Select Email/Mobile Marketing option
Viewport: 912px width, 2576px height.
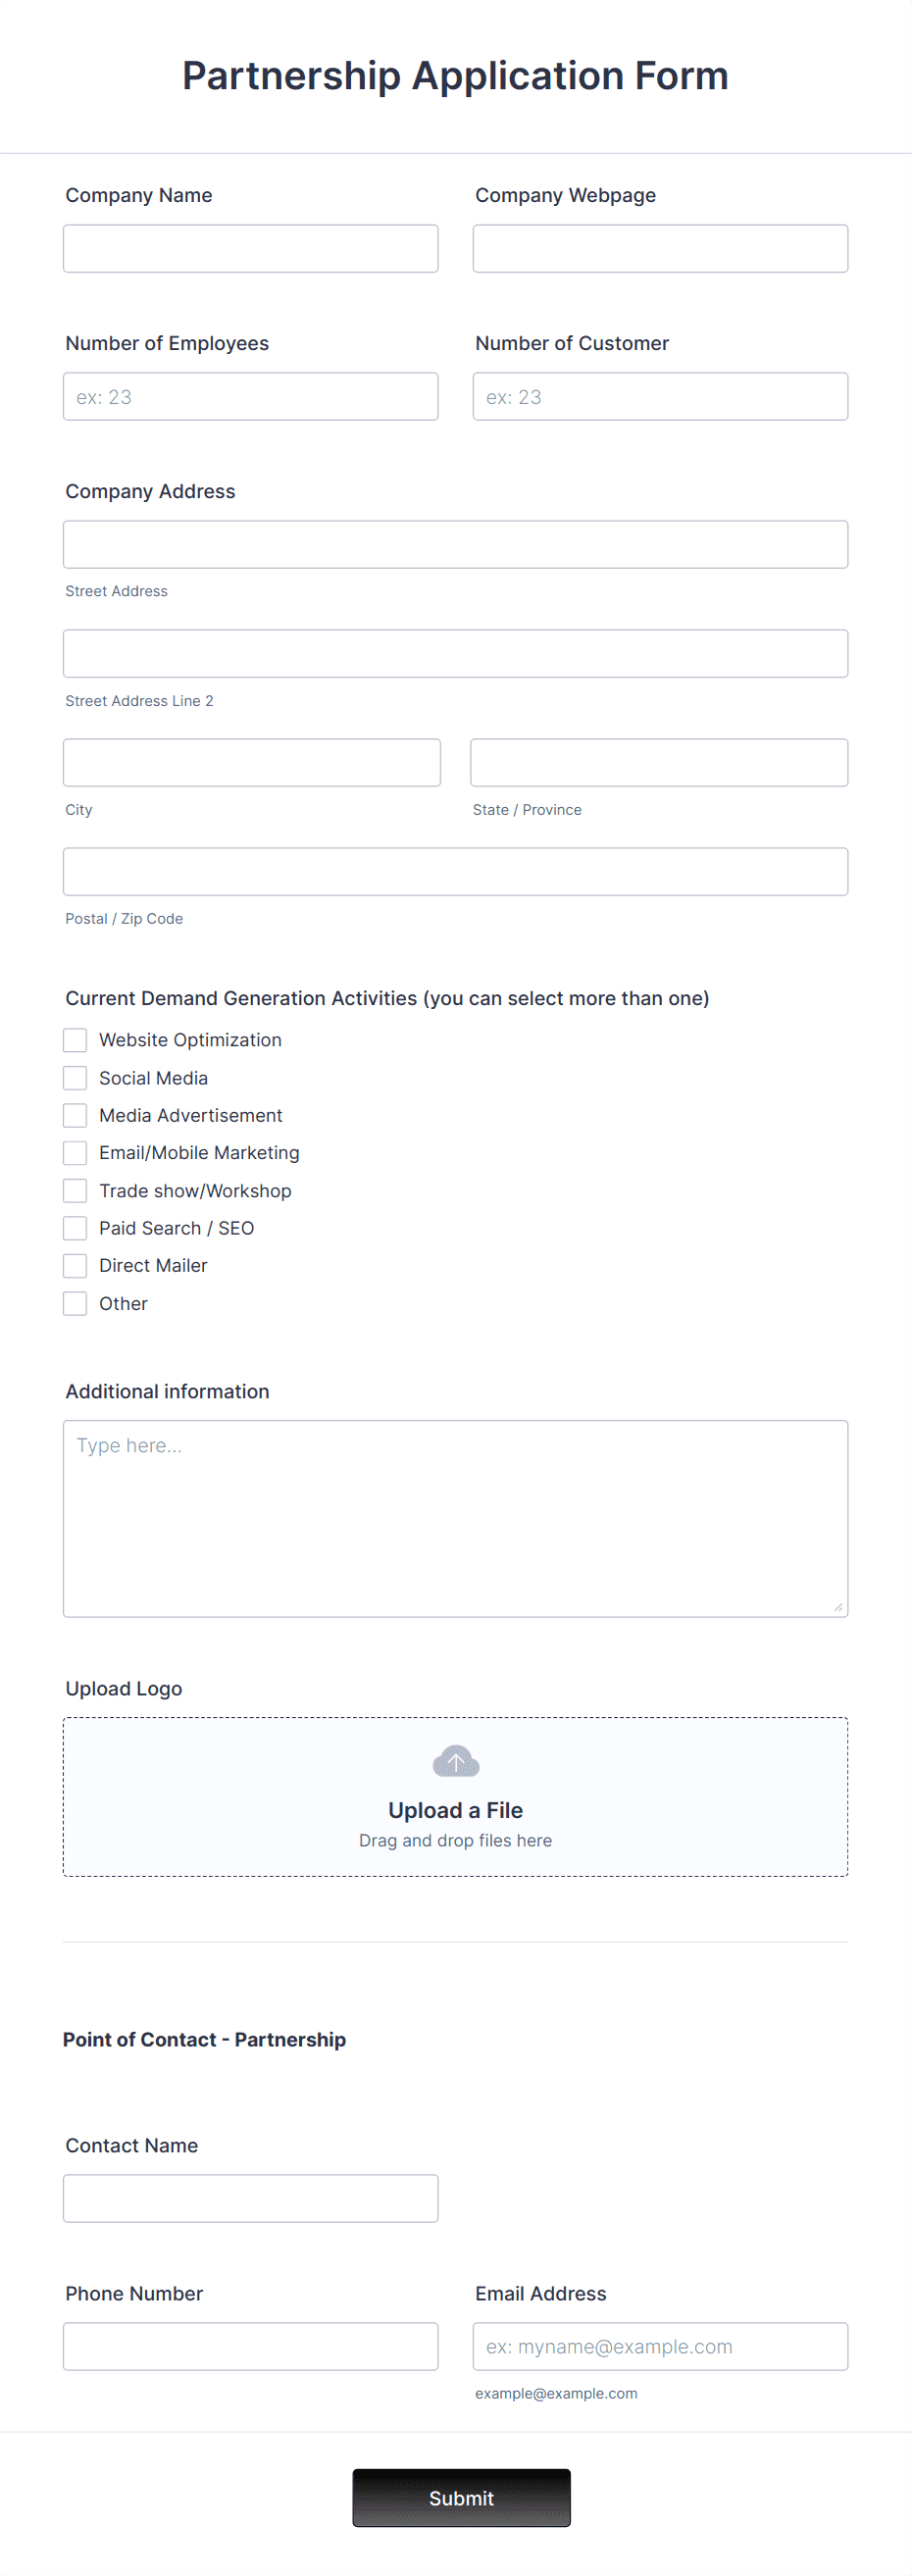74,1152
